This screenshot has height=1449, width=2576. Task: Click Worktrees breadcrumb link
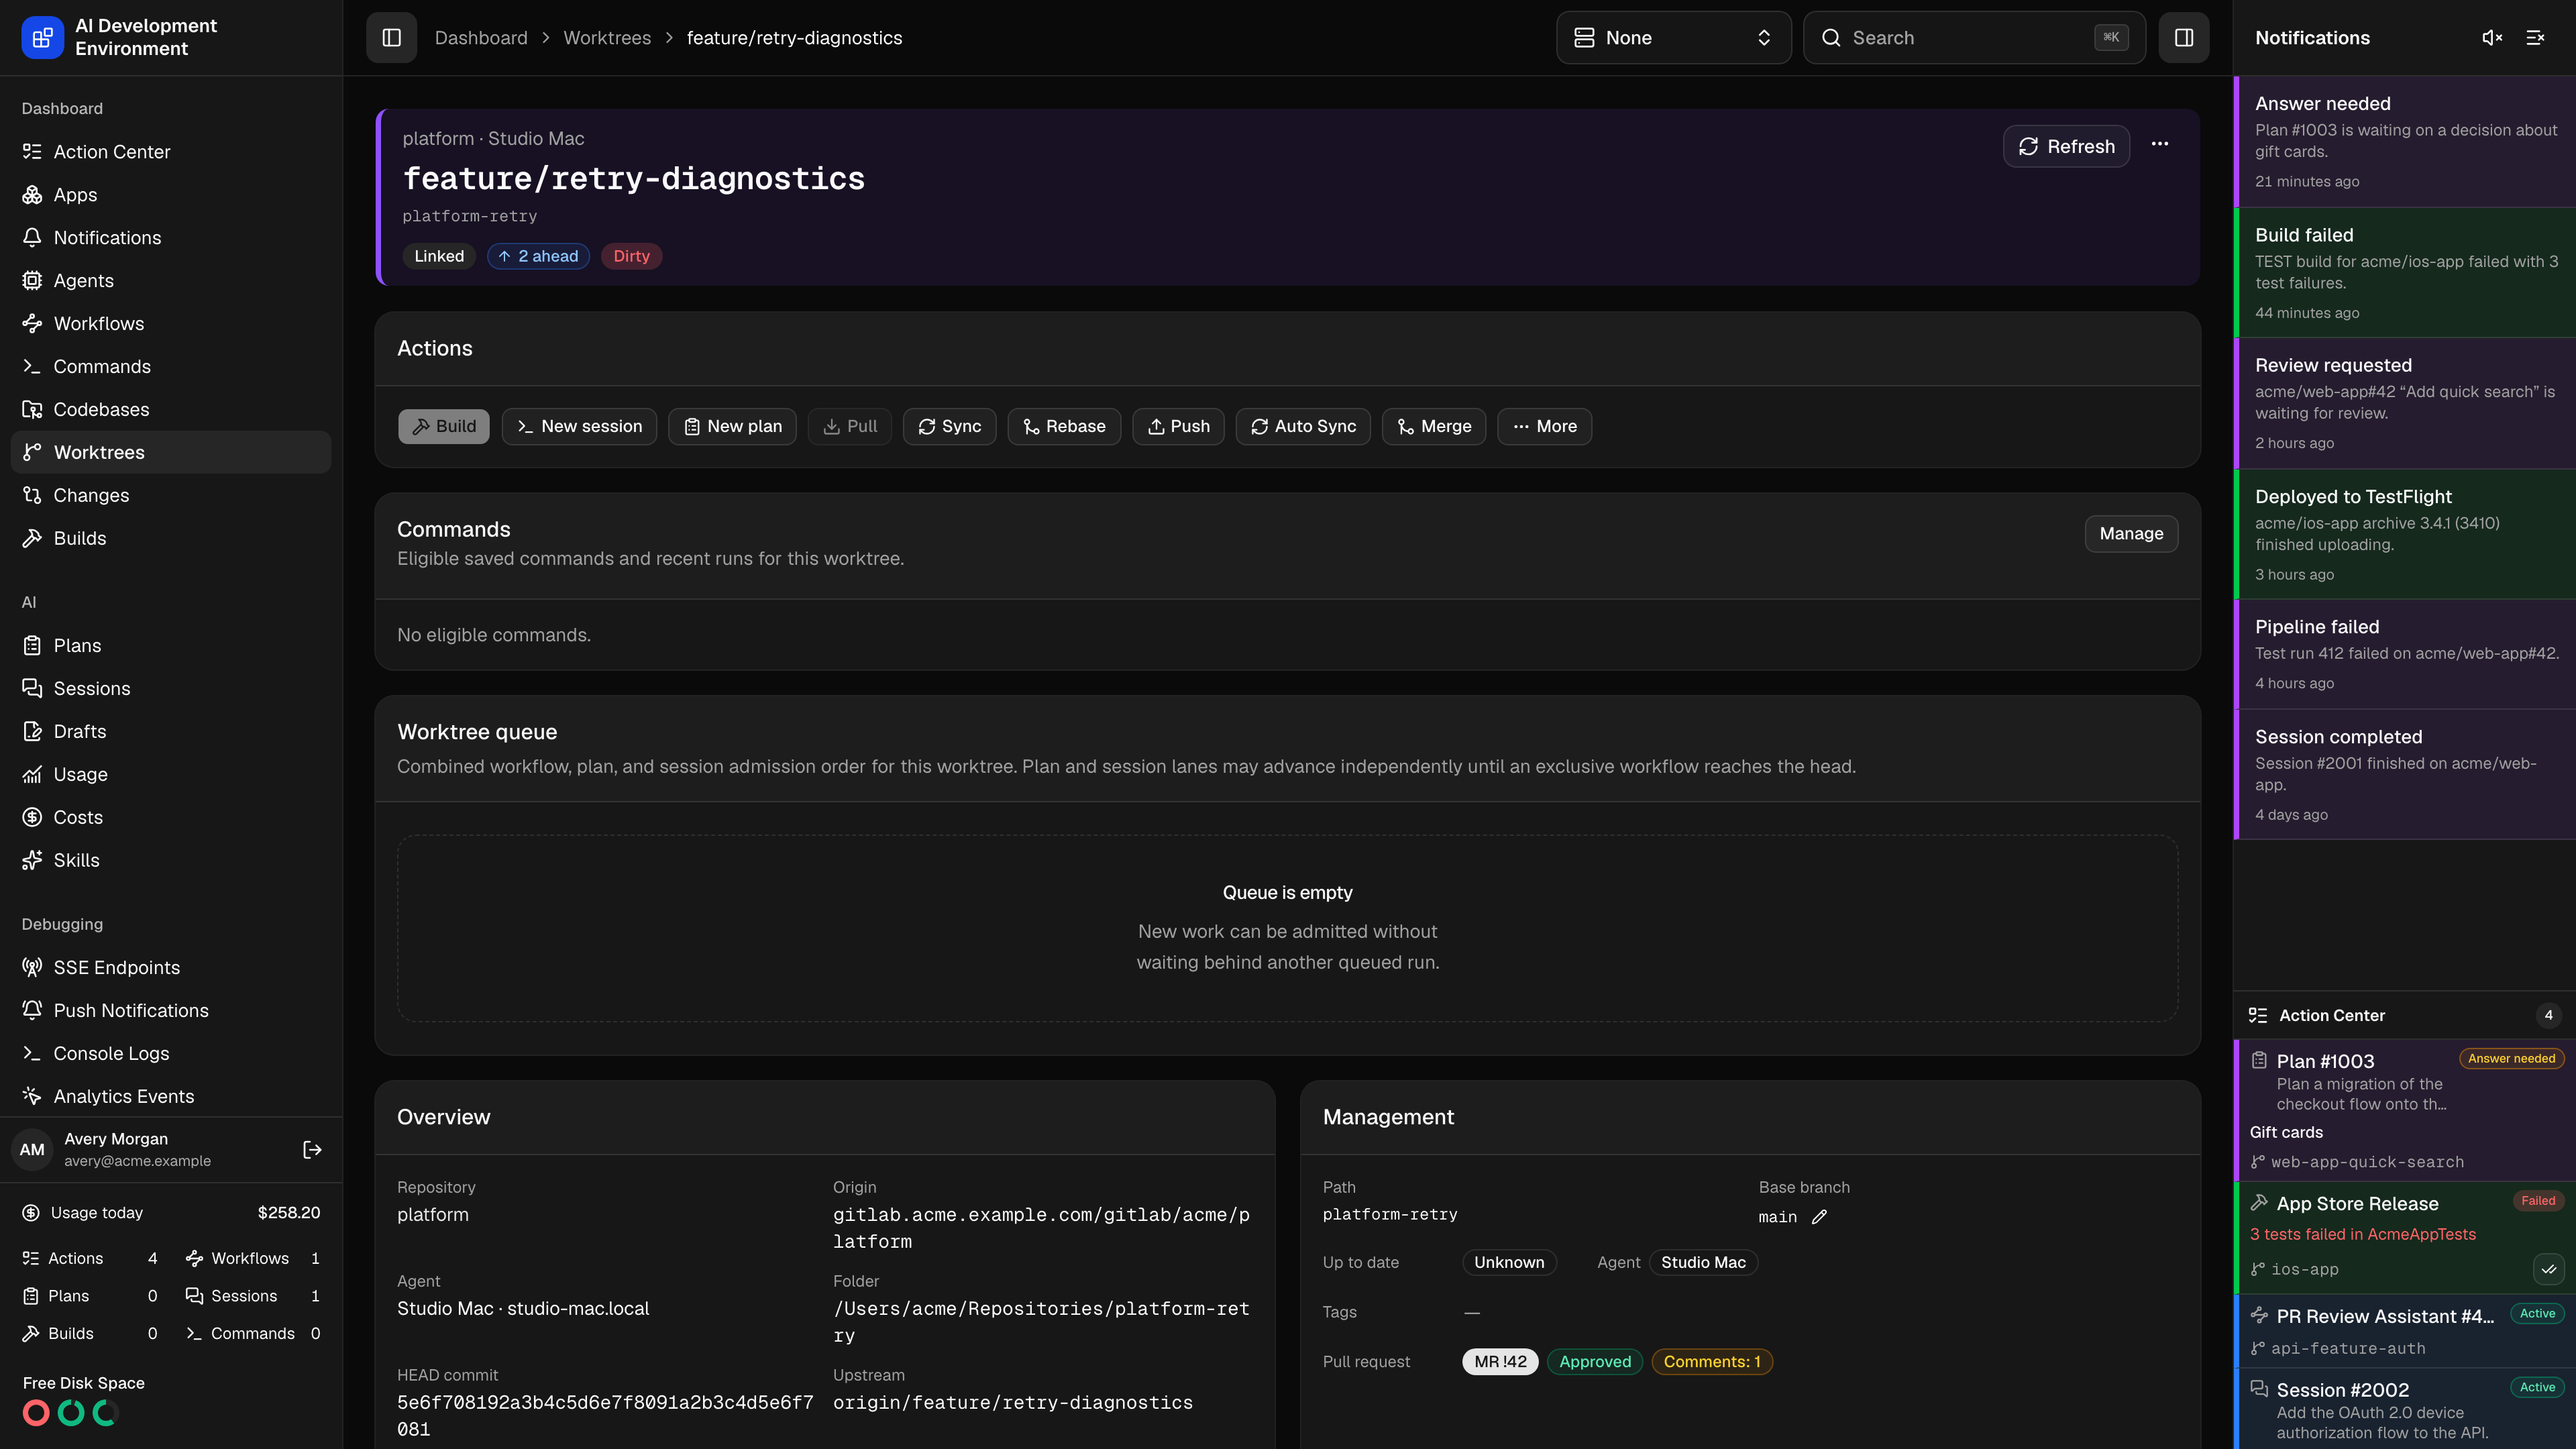pyautogui.click(x=607, y=38)
